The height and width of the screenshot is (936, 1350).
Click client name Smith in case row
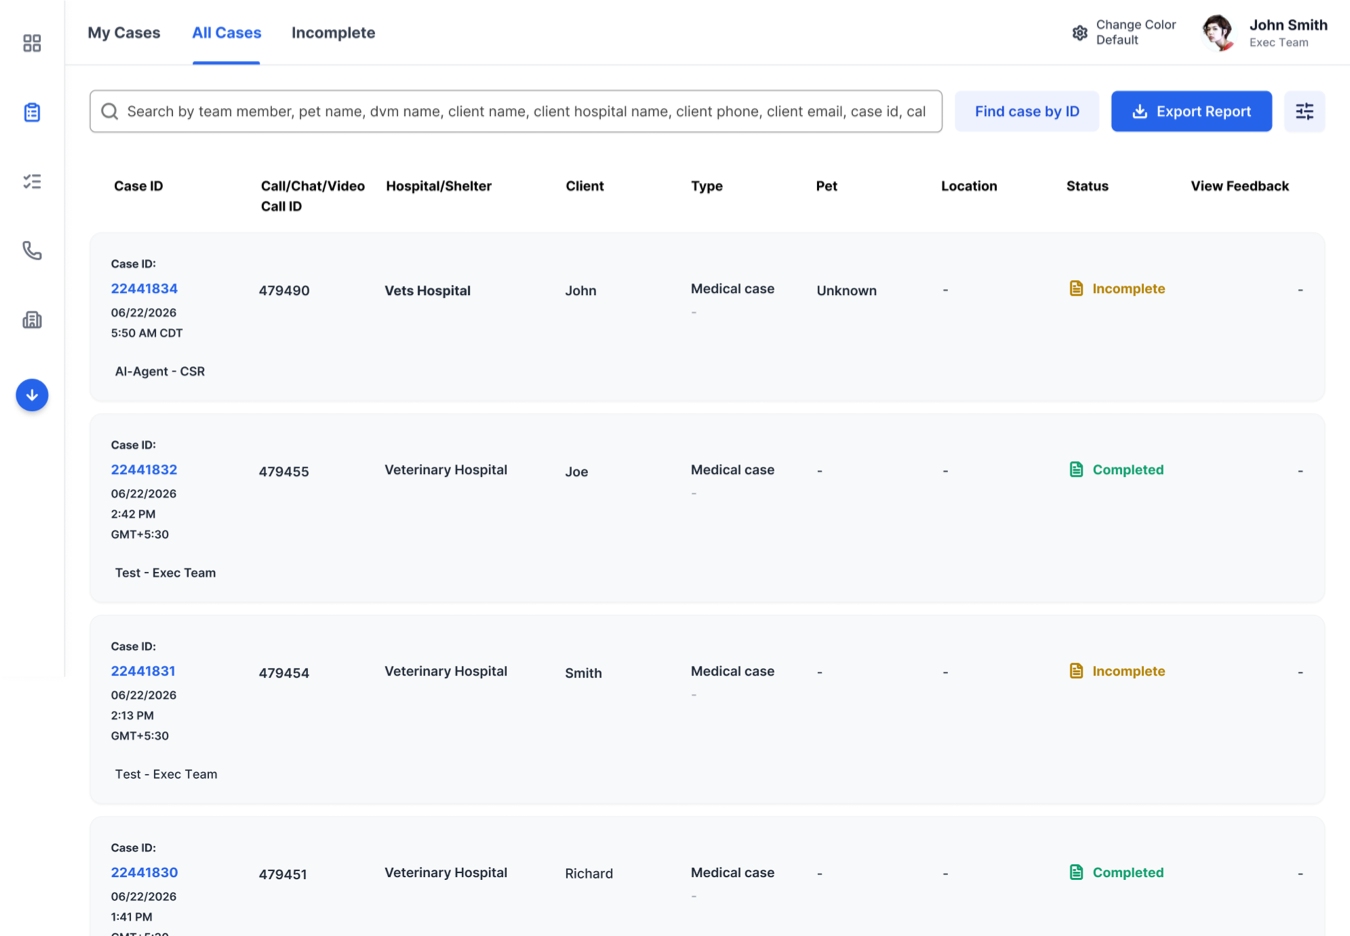point(583,673)
